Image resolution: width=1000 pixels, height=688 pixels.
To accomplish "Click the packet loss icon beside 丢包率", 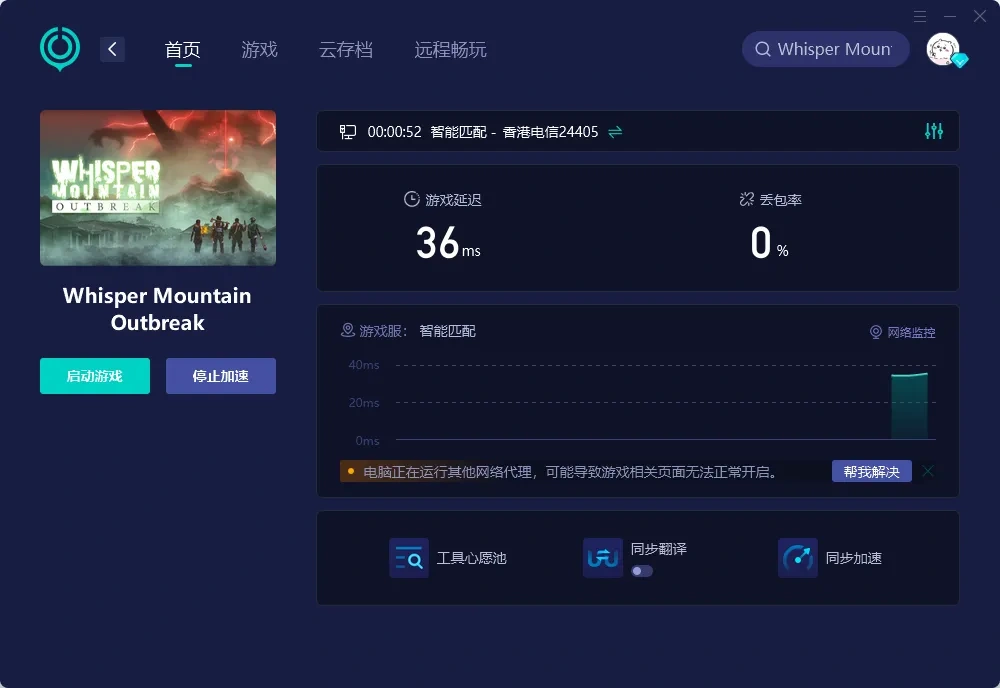I will pyautogui.click(x=746, y=200).
